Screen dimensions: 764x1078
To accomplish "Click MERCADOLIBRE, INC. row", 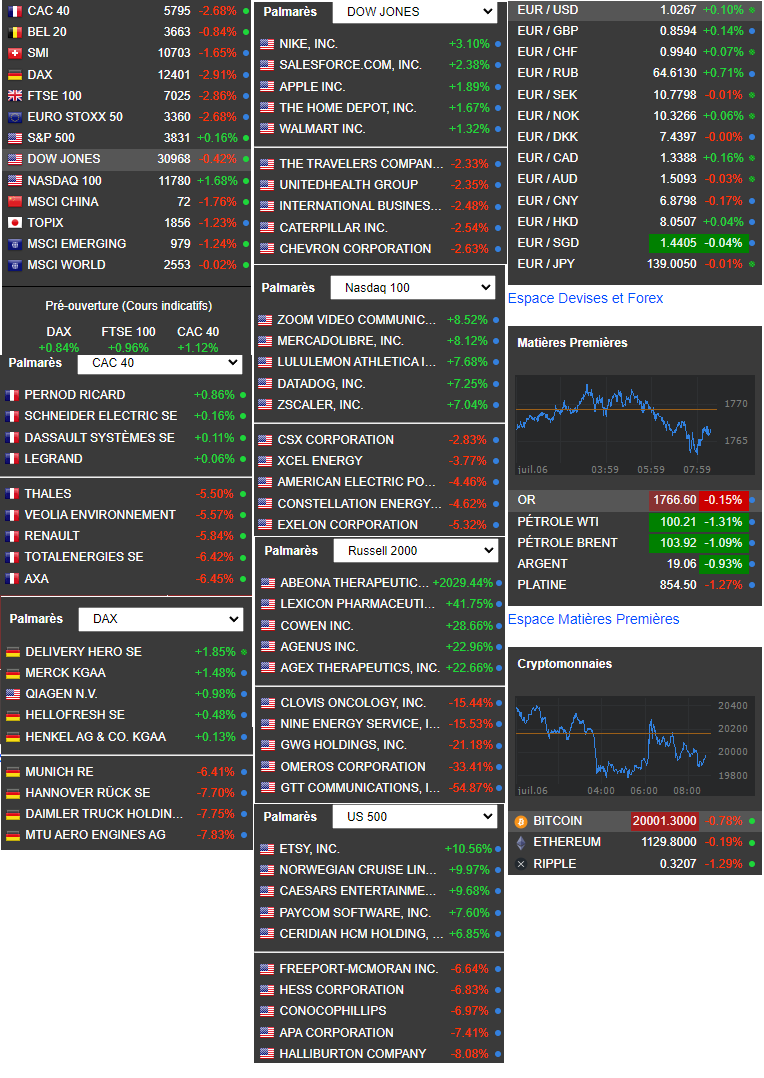I will (x=379, y=341).
